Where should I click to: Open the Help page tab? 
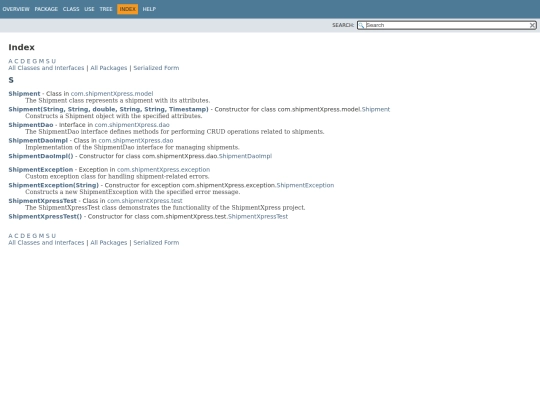click(x=149, y=9)
